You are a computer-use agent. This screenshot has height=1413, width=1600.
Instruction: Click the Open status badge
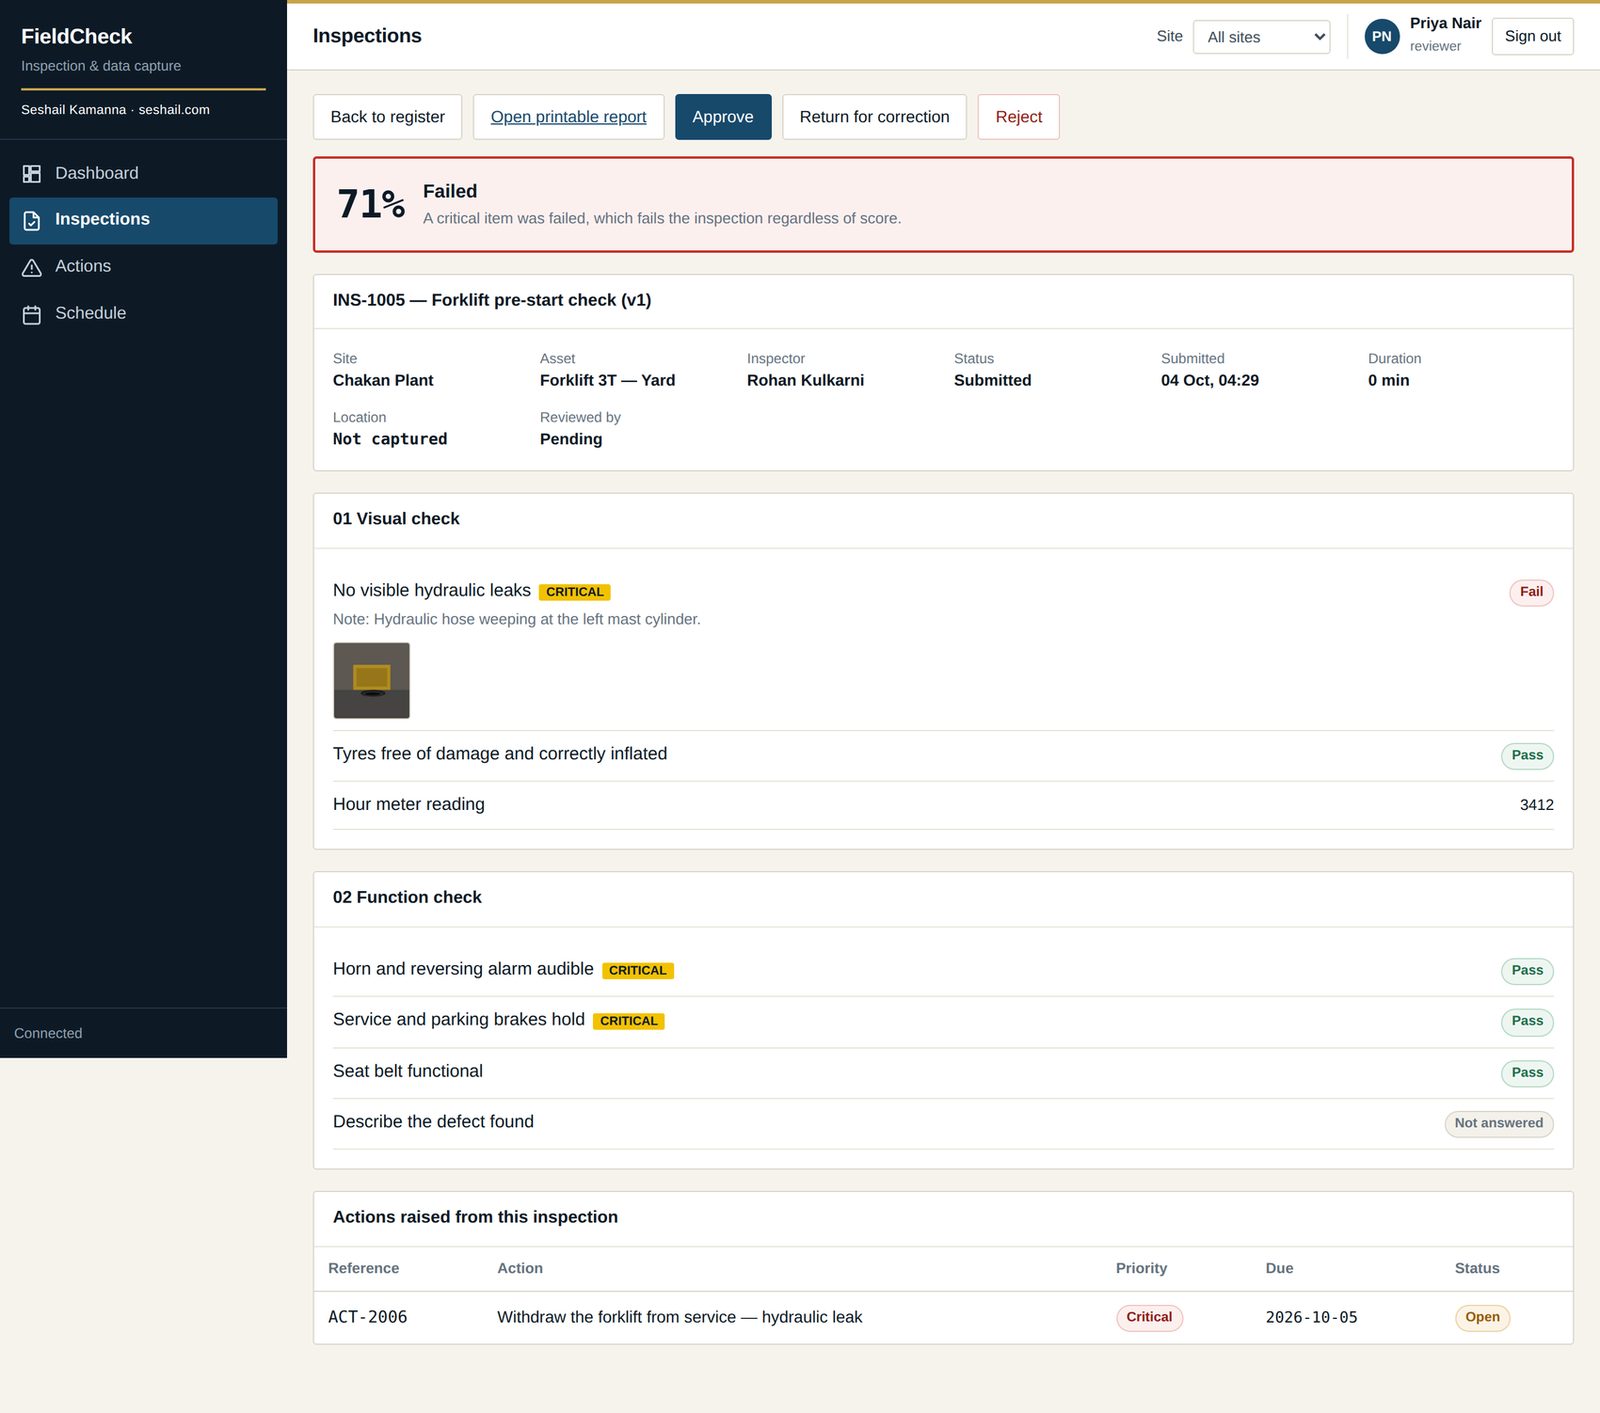pyautogui.click(x=1481, y=1317)
